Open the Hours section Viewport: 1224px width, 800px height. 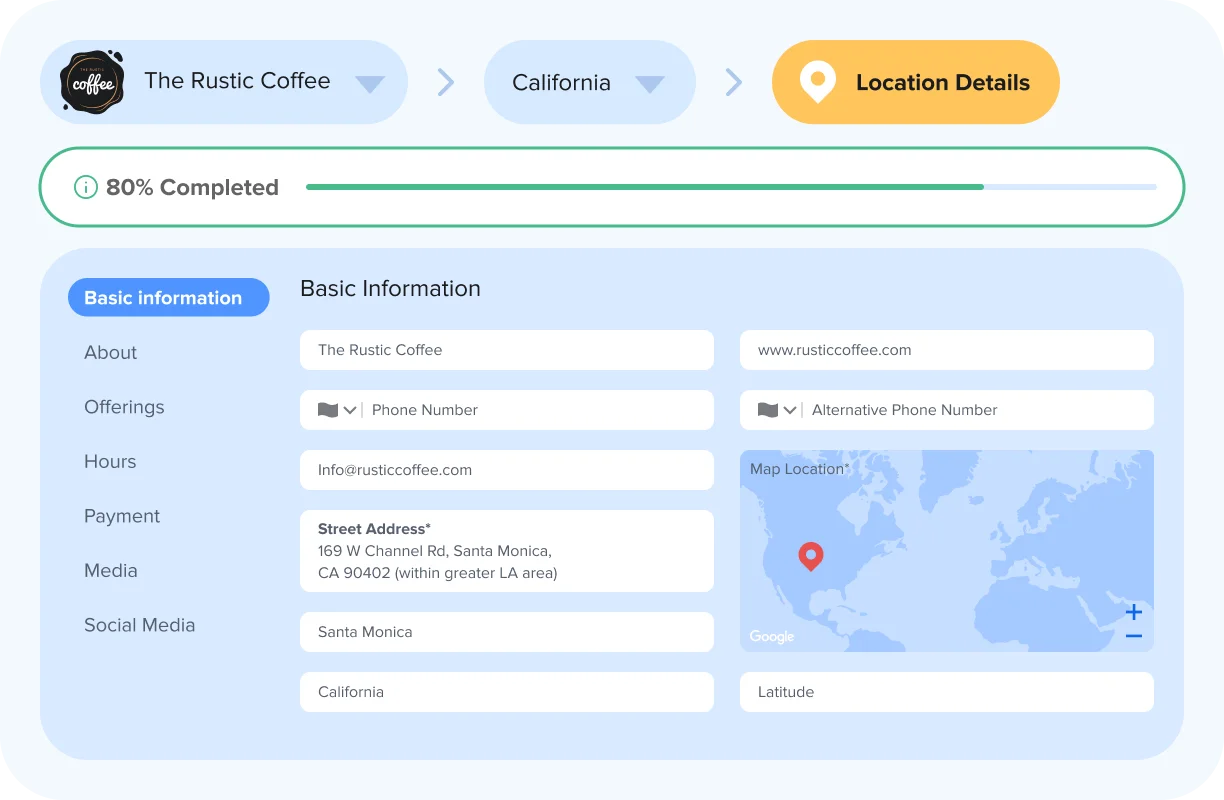(x=110, y=461)
